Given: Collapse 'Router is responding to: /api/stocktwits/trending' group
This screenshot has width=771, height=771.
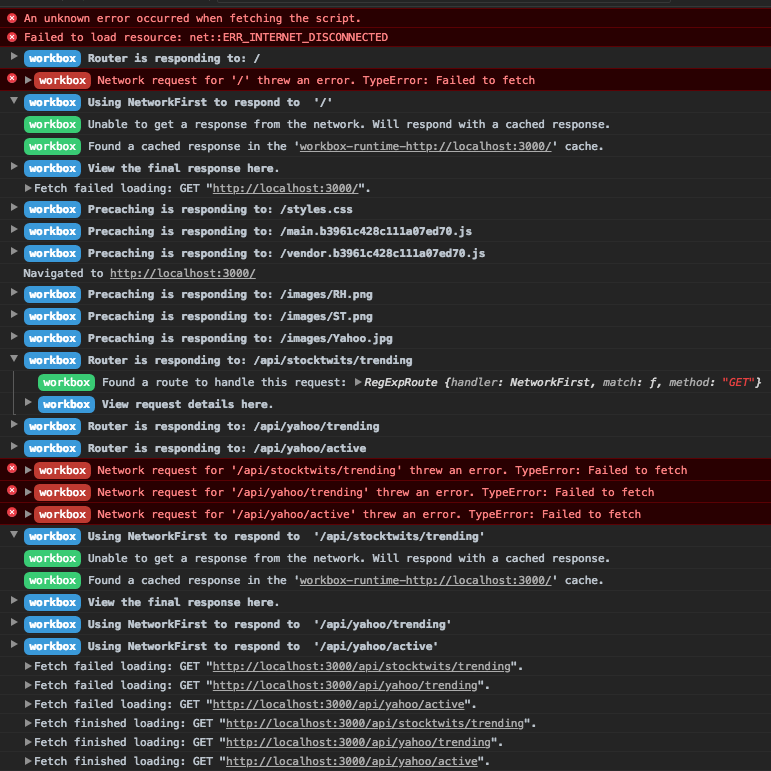Looking at the screenshot, I should coord(14,360).
